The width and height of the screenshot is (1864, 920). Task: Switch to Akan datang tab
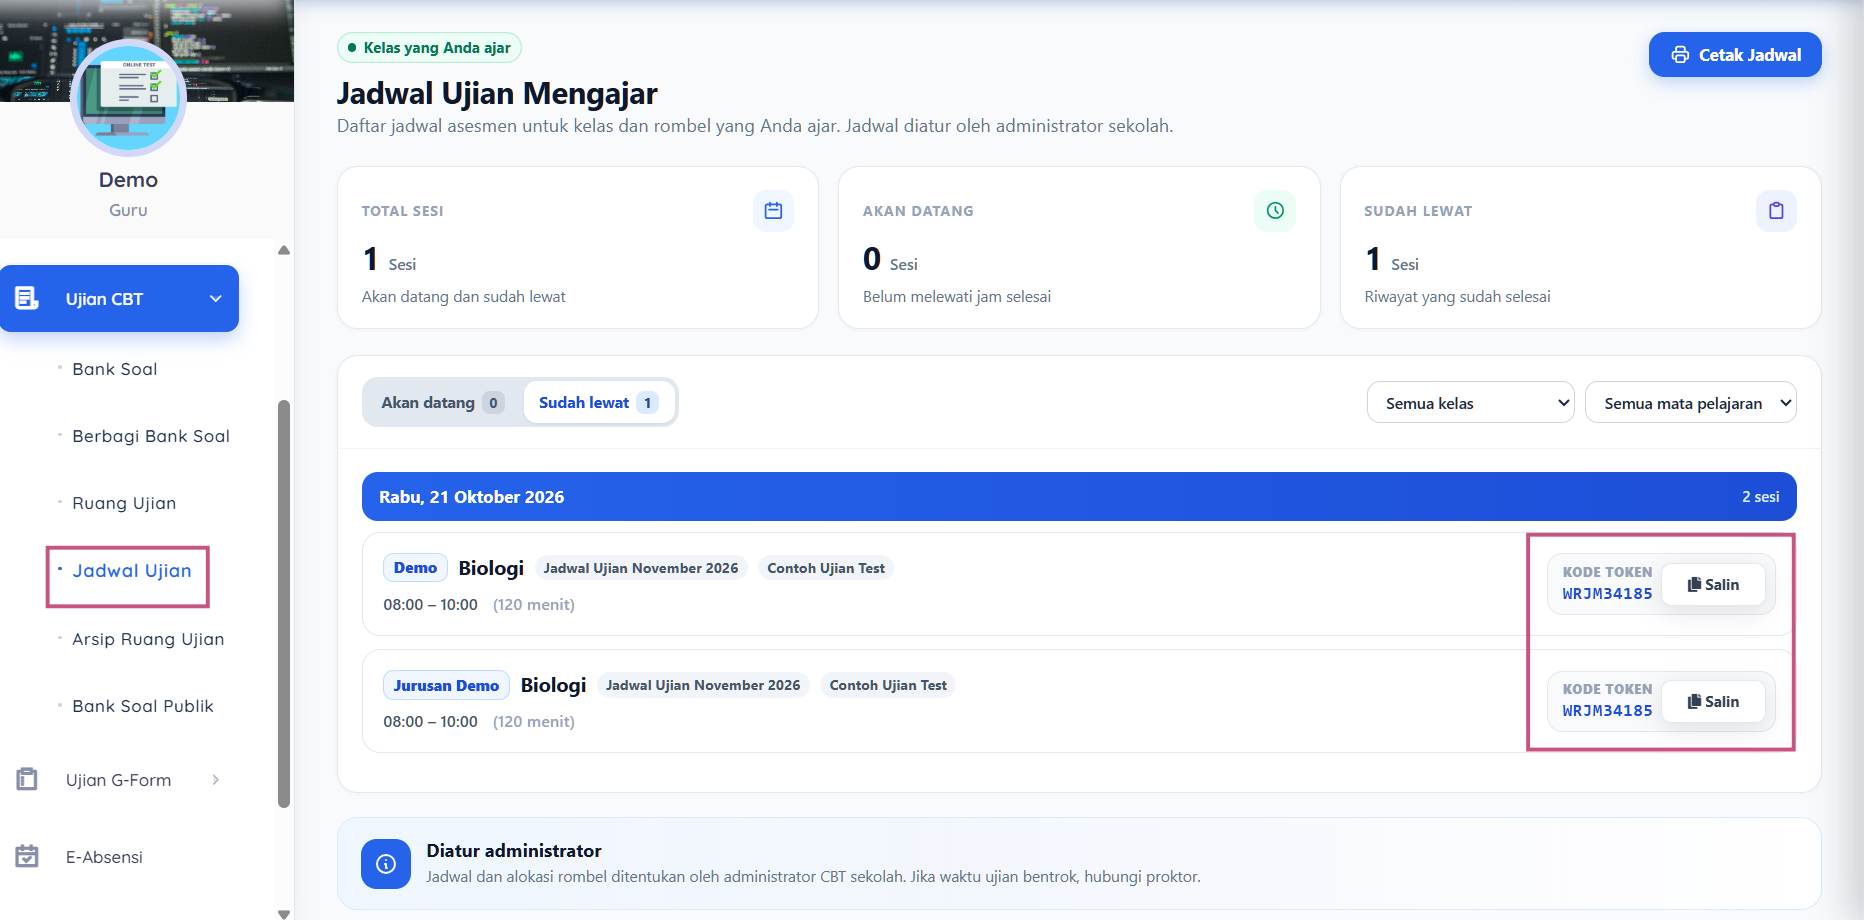coord(442,403)
